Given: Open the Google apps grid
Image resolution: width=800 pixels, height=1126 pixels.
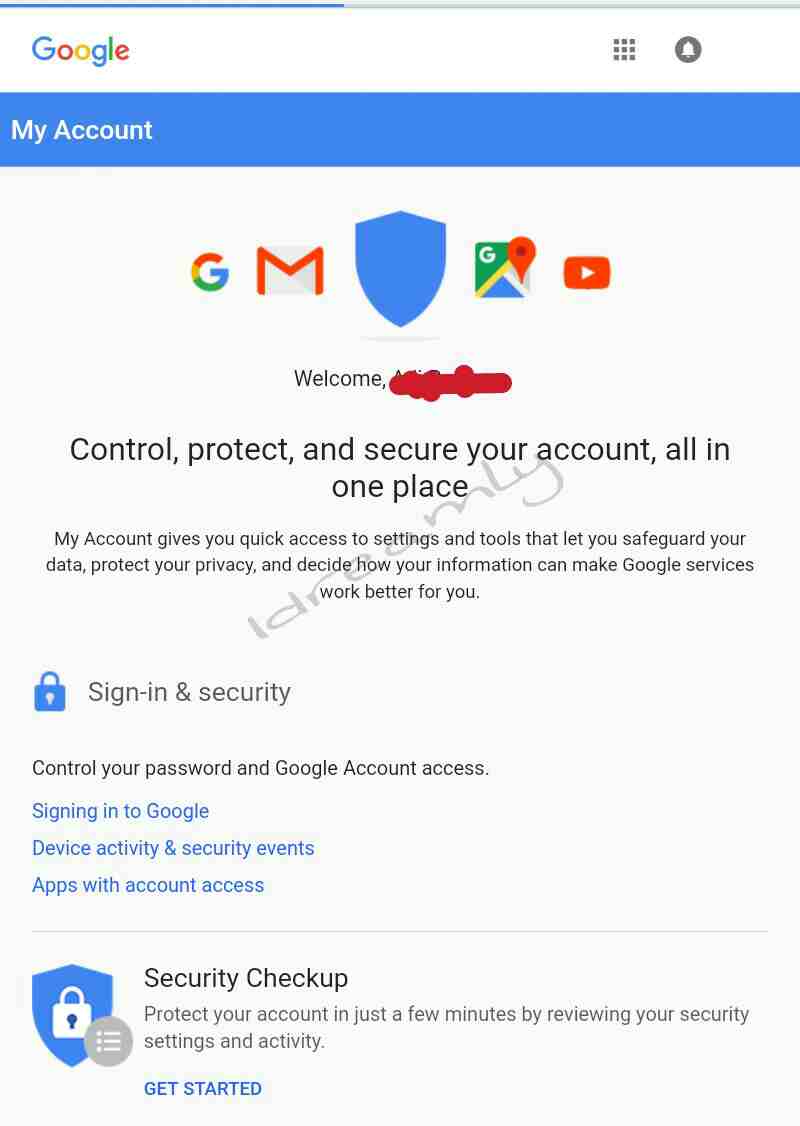Looking at the screenshot, I should [x=624, y=49].
